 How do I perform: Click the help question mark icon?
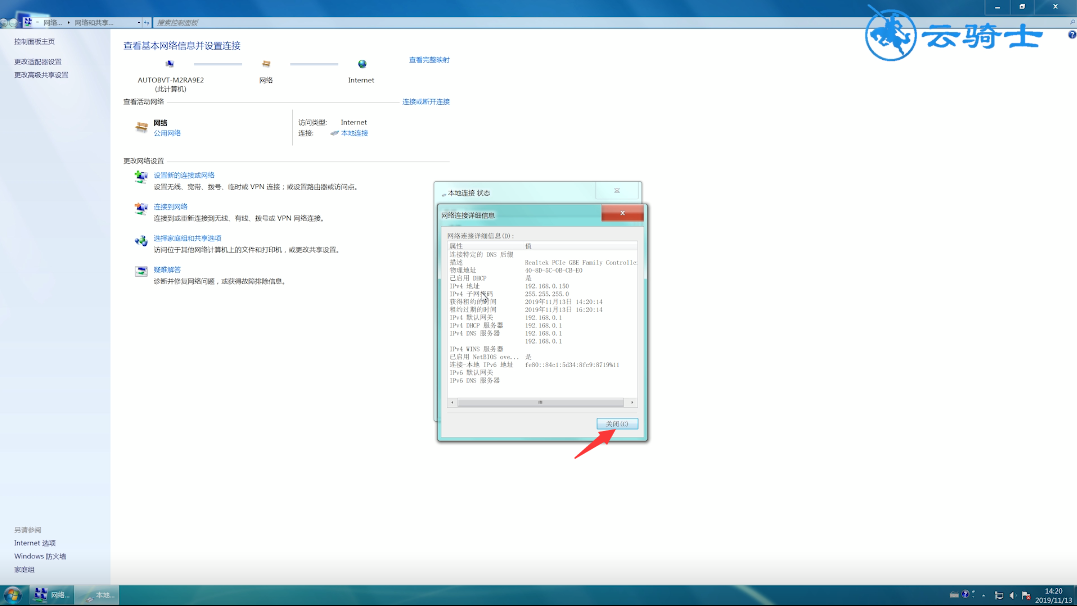click(1072, 35)
